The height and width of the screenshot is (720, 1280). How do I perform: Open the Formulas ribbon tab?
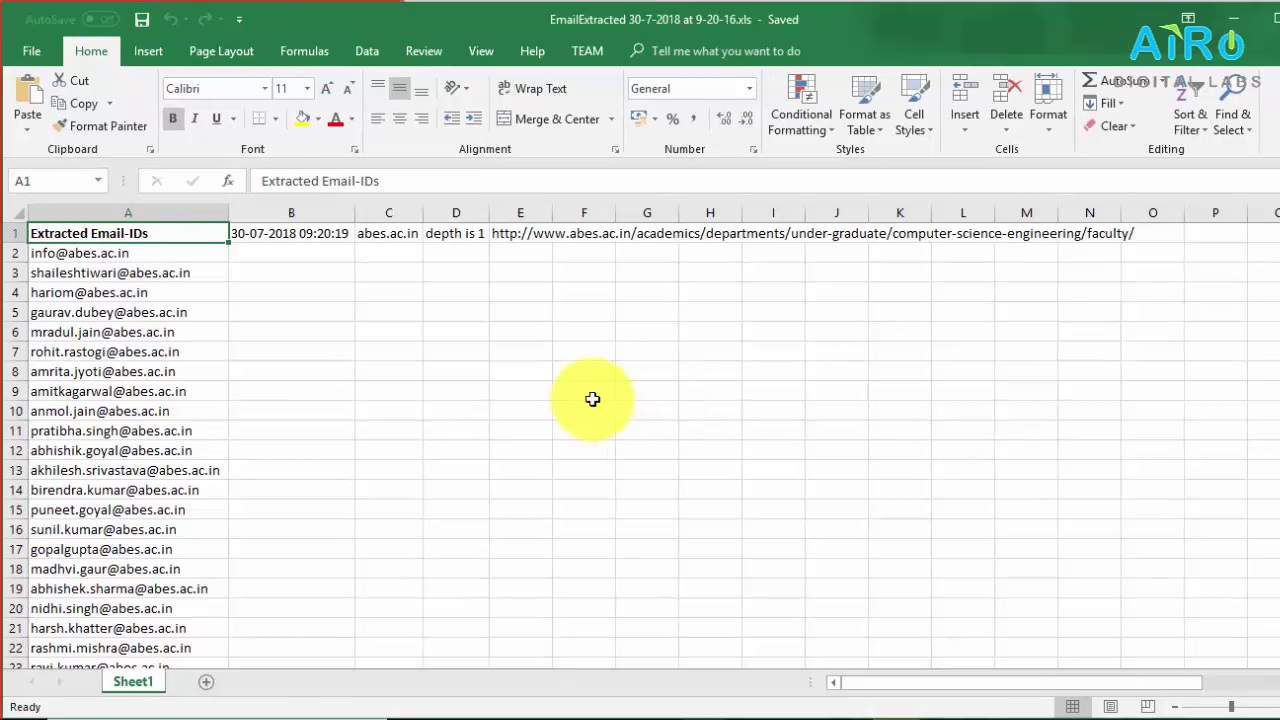tap(304, 51)
